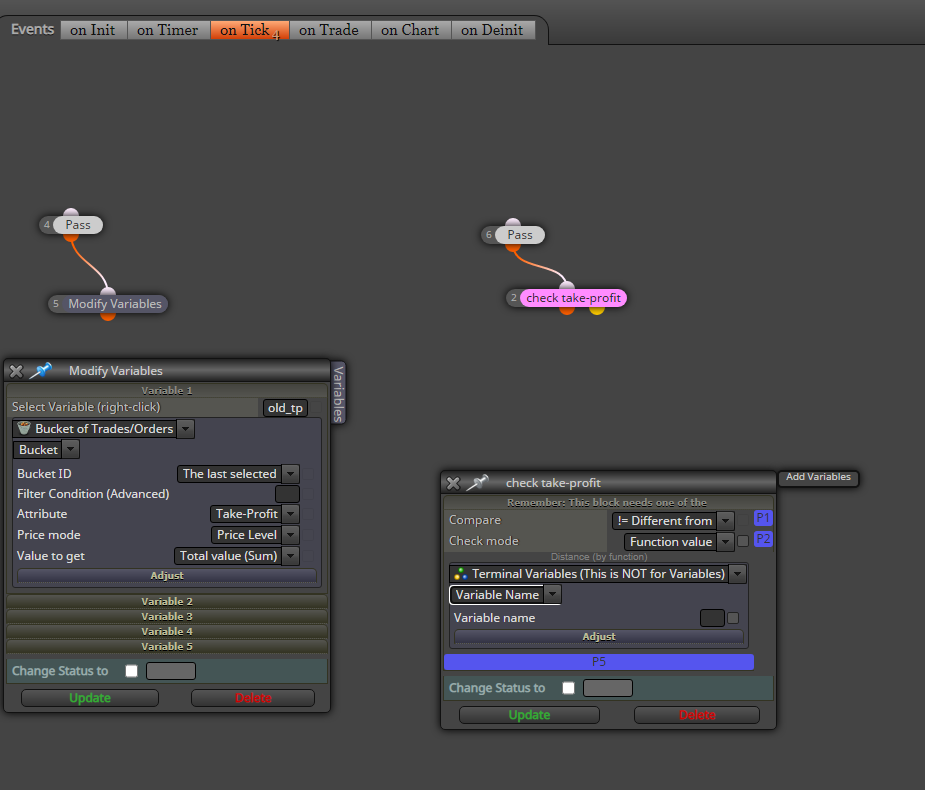Screen dimensions: 925x790
Task: Click the yellow output connector of check take-profit
Action: pyautogui.click(x=597, y=310)
